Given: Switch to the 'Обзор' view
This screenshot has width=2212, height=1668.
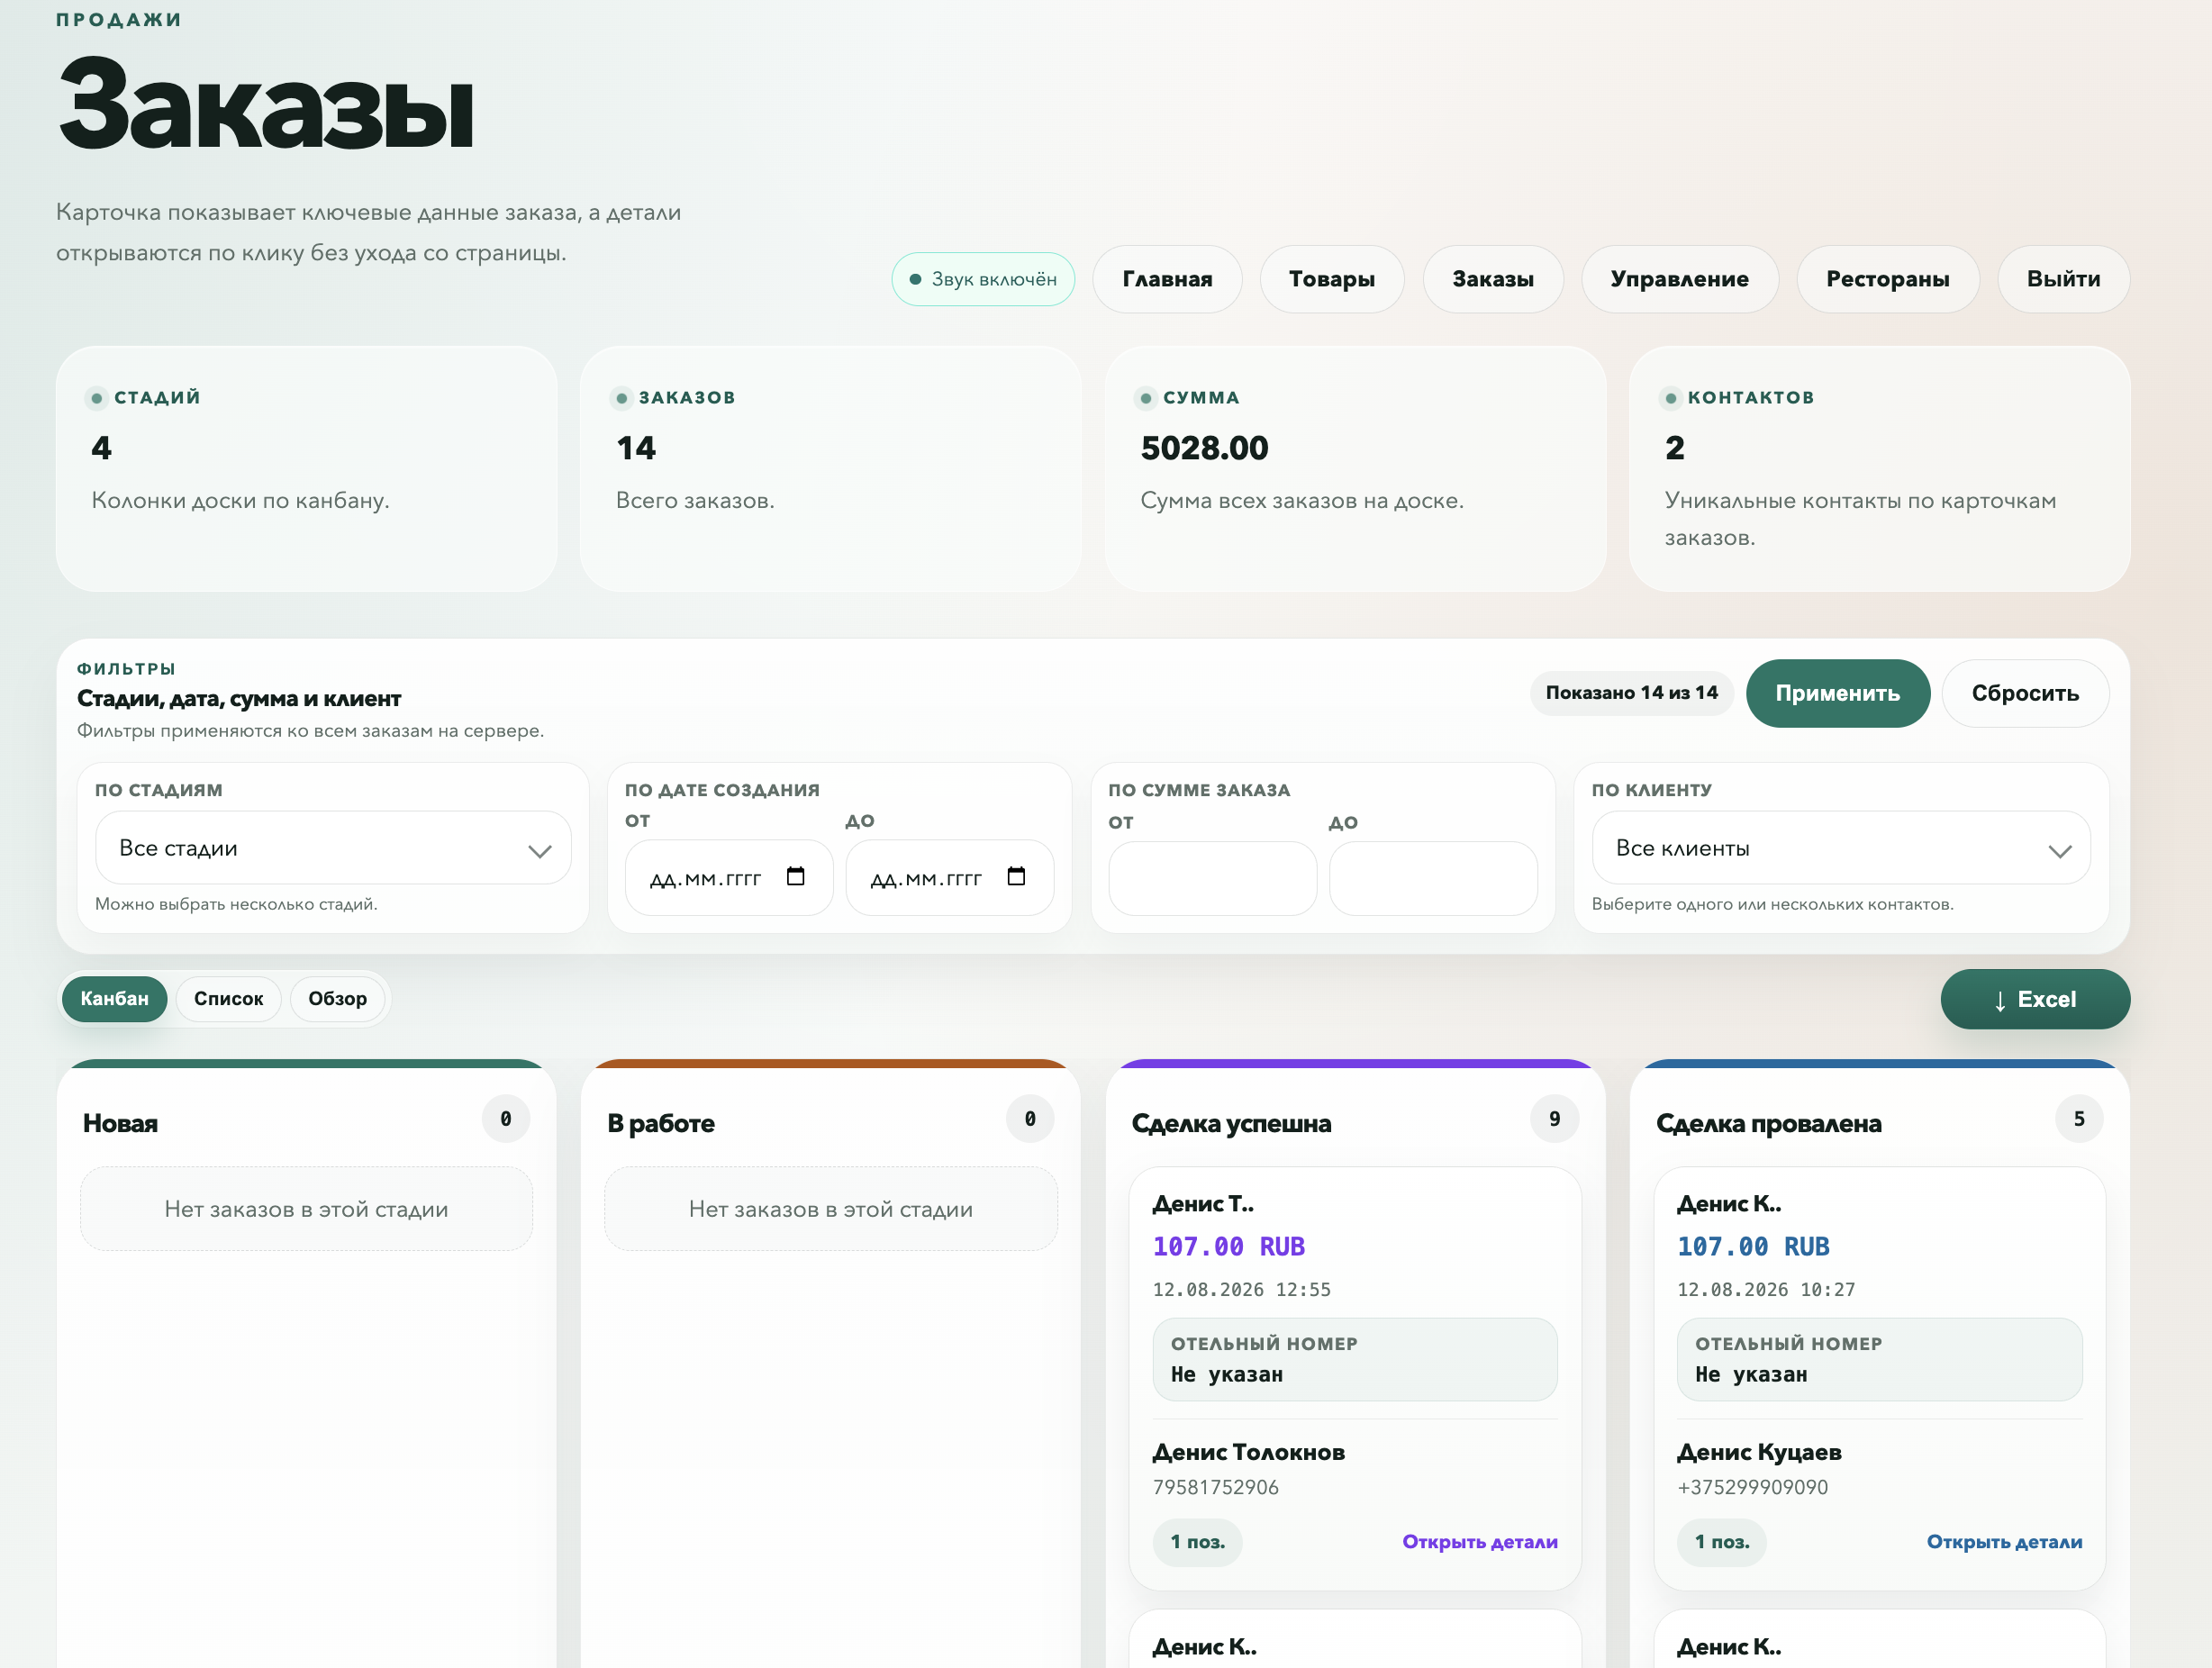Looking at the screenshot, I should click(x=337, y=998).
